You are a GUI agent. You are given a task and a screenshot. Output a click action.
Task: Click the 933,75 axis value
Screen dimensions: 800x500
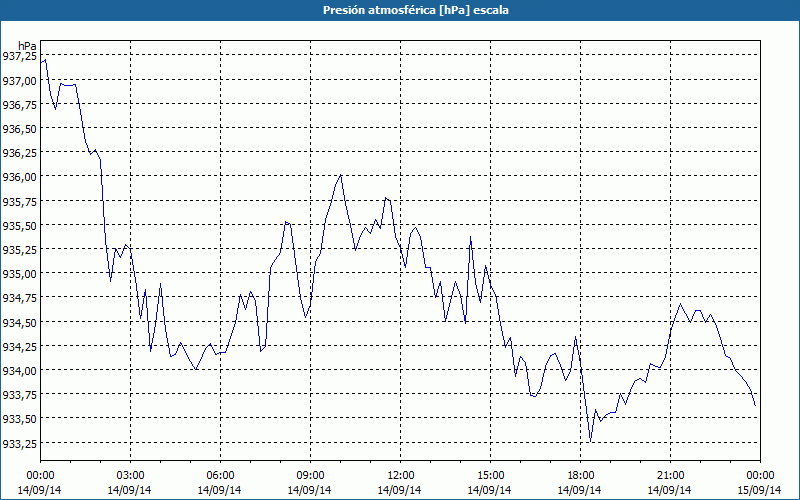[x=19, y=395]
